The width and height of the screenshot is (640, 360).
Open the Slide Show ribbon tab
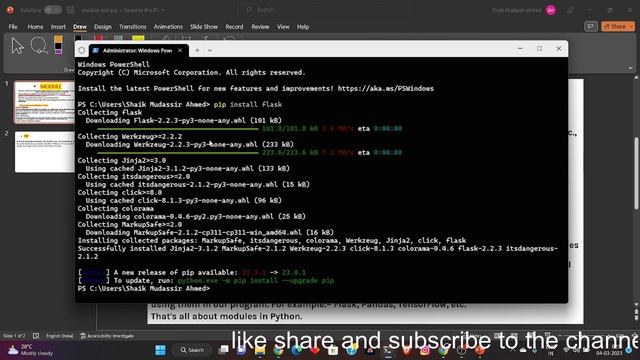pos(204,27)
